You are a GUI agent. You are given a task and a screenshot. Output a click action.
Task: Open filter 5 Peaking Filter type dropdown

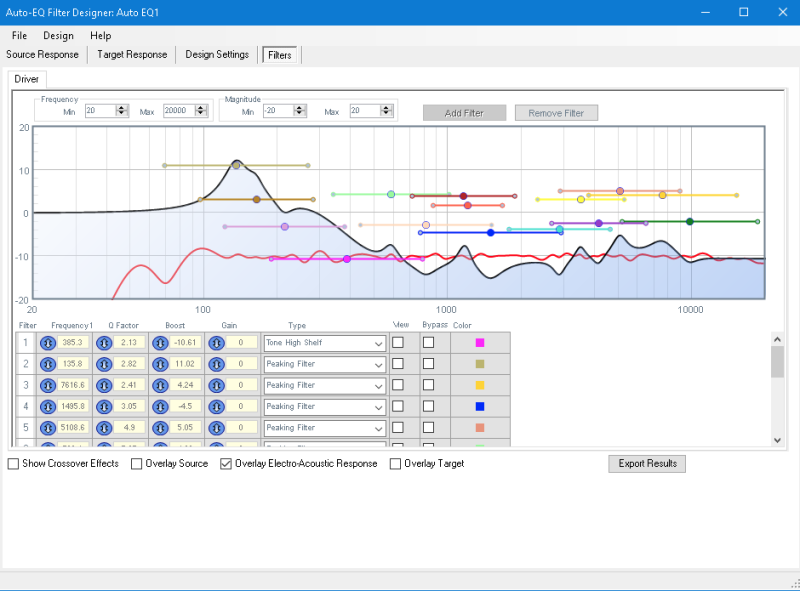pyautogui.click(x=324, y=428)
